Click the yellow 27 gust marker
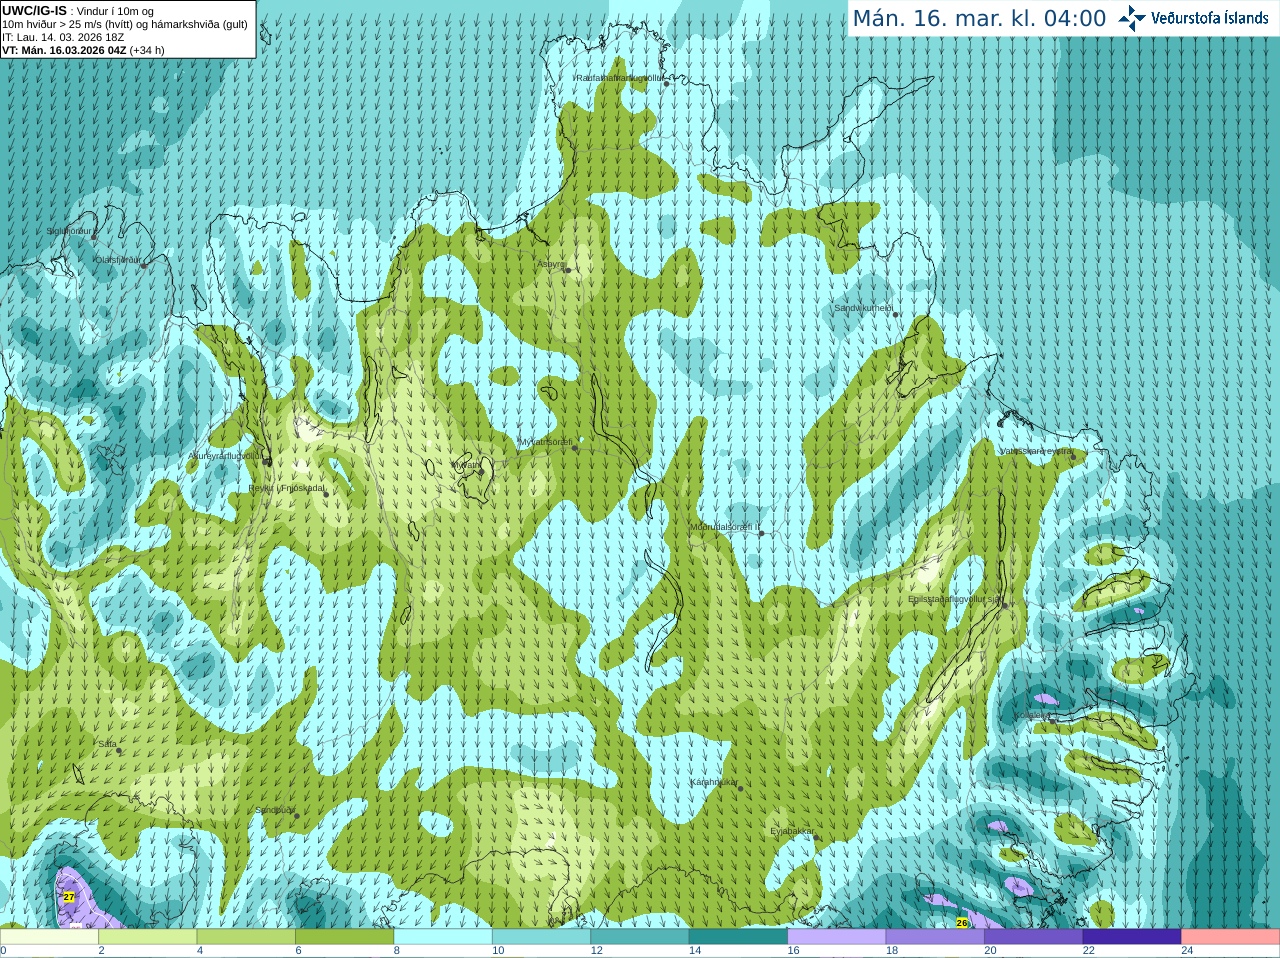Image resolution: width=1280 pixels, height=958 pixels. (69, 897)
